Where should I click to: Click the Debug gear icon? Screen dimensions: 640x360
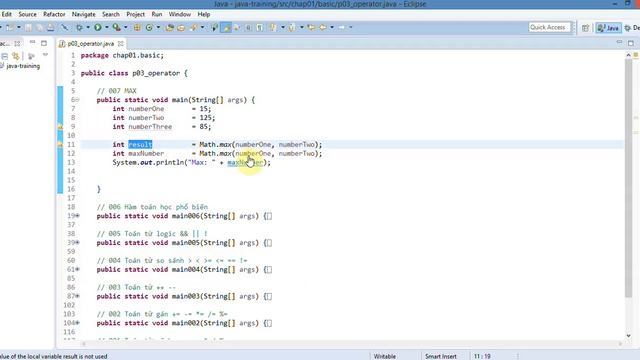pos(79,27)
